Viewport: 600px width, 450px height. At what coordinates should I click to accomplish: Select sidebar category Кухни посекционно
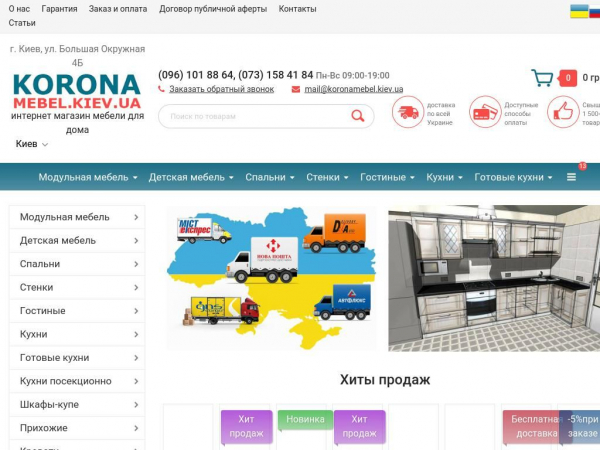pos(77,381)
